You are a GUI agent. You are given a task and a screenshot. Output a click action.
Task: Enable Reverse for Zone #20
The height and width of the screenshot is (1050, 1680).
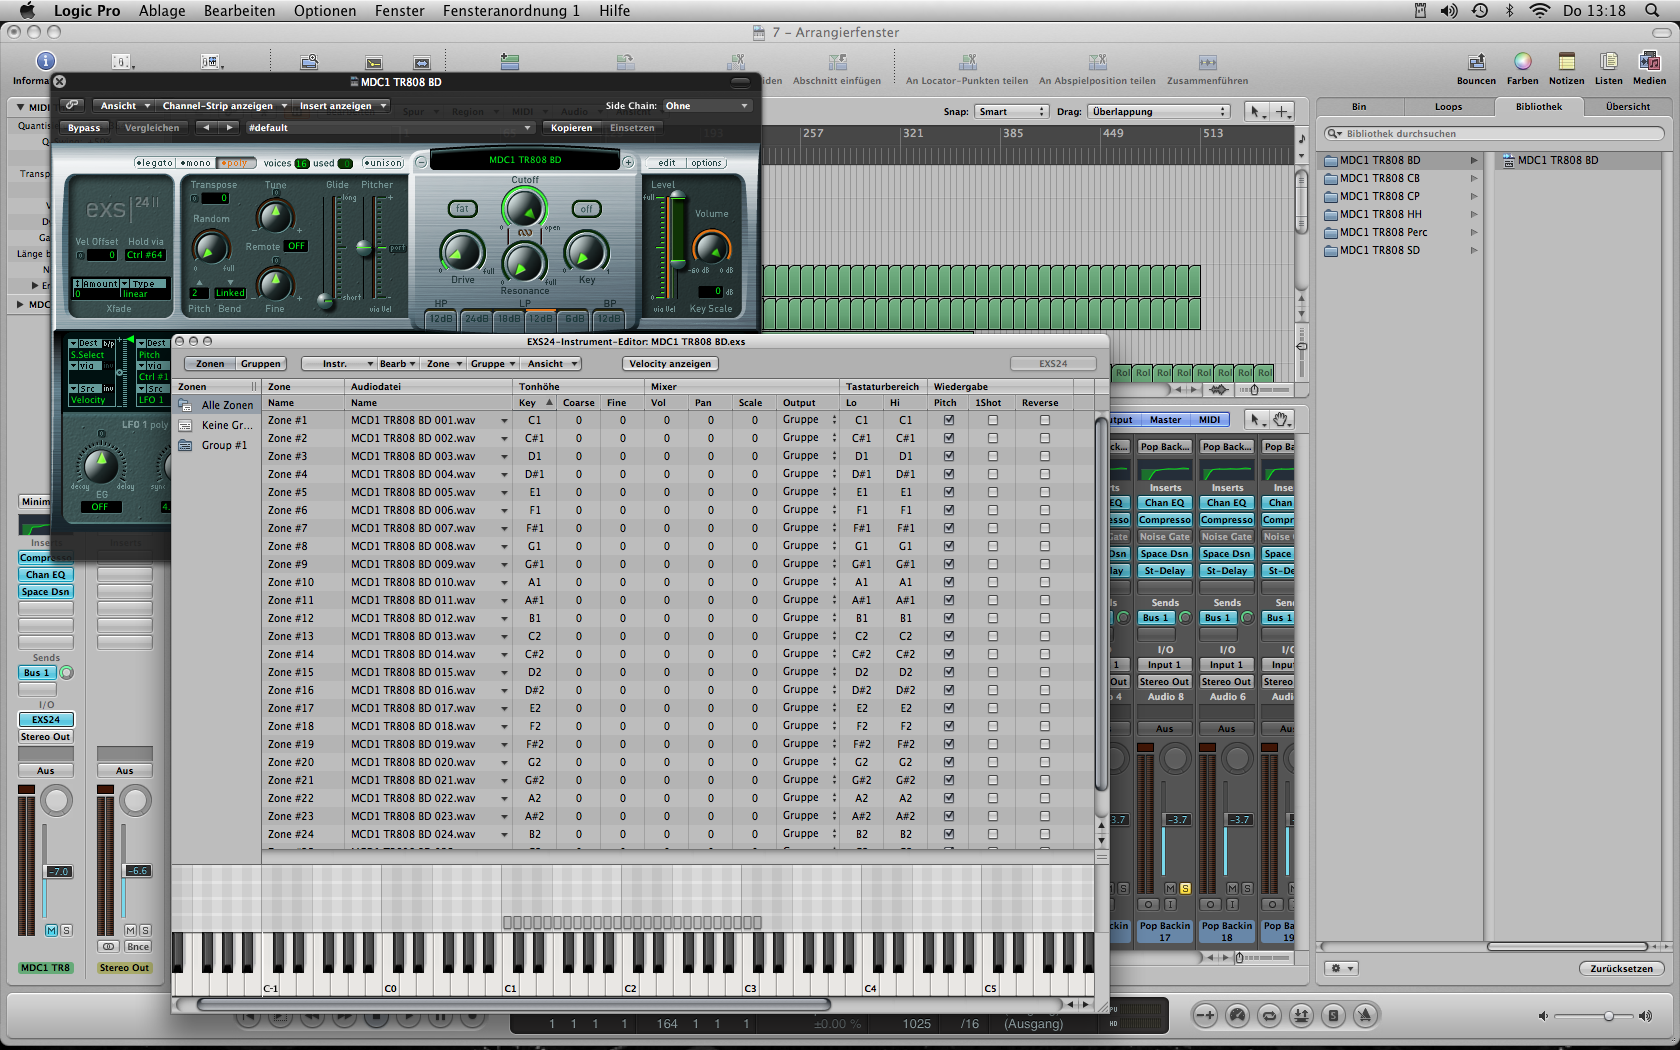[x=1045, y=762]
